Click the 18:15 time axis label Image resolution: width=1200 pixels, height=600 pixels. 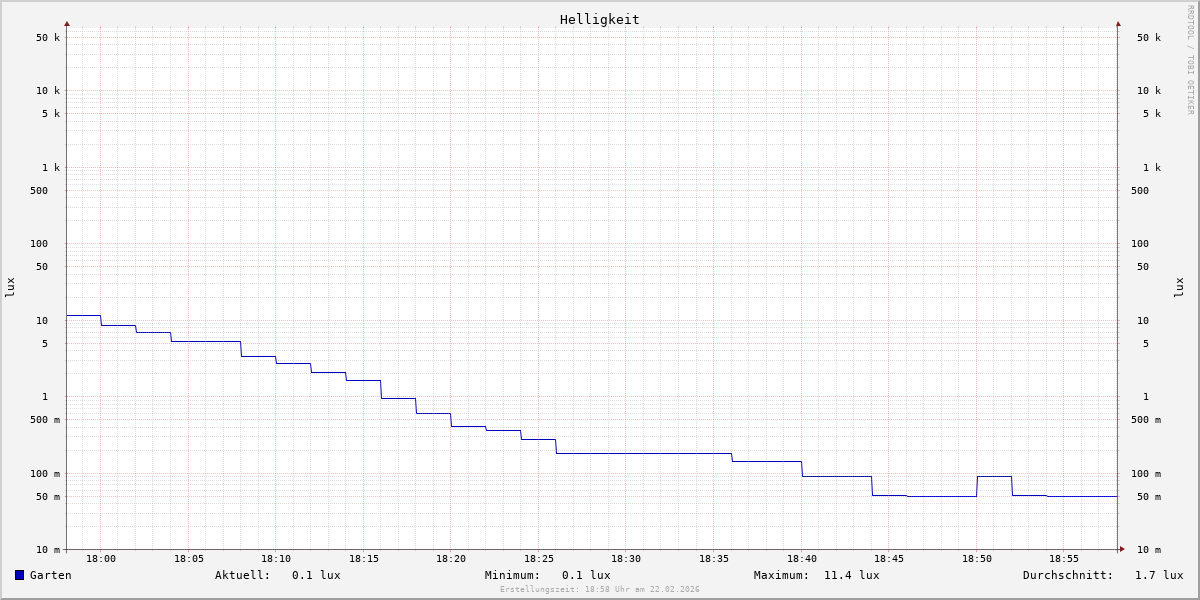click(x=364, y=559)
